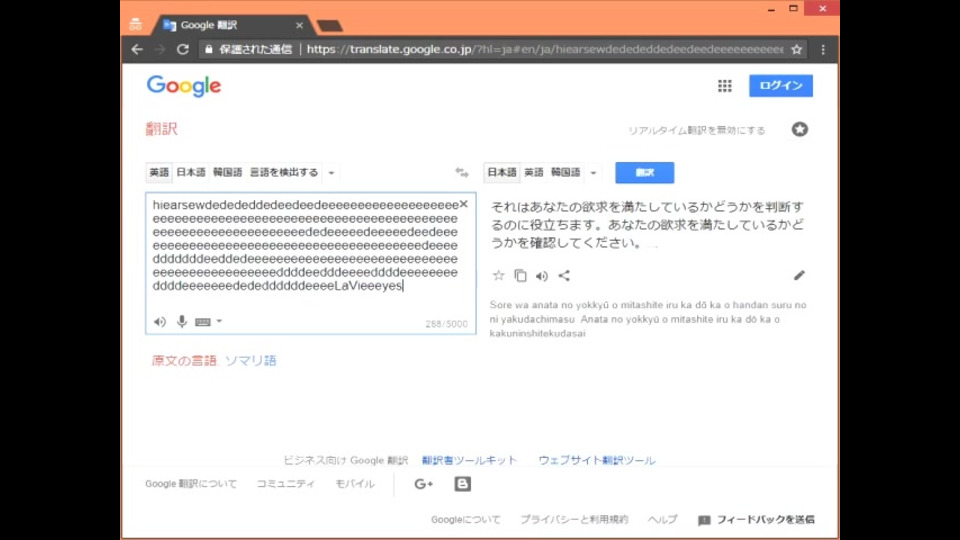
Task: Click the Google logo
Action: point(184,86)
